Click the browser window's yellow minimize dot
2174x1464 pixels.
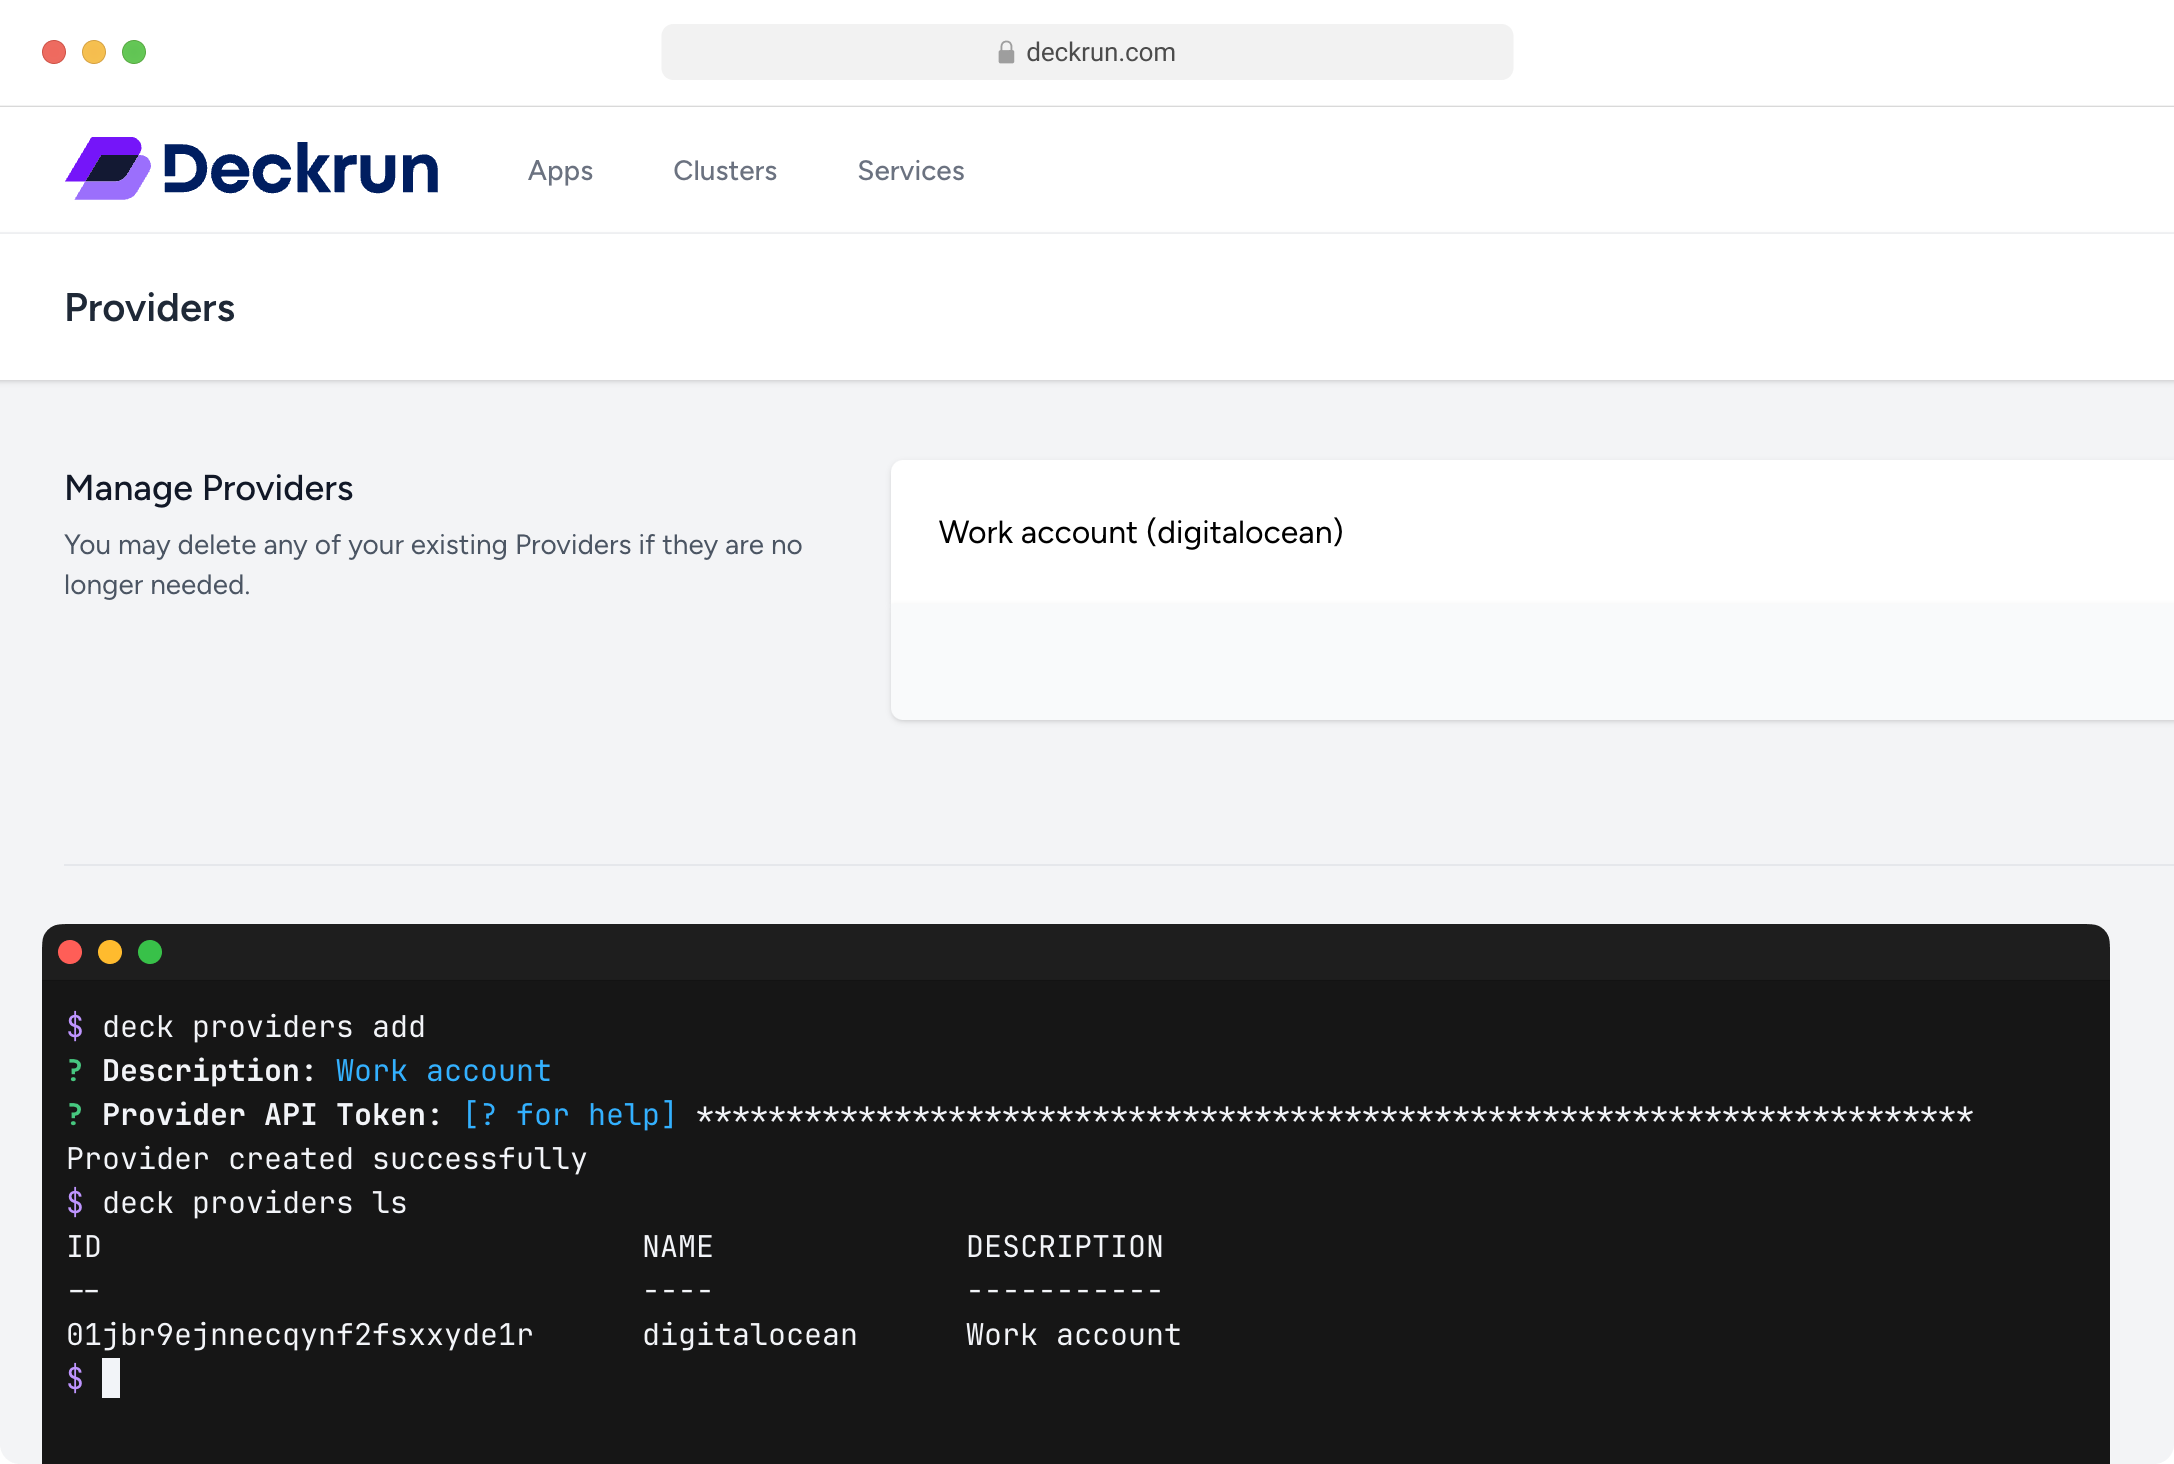coord(94,51)
